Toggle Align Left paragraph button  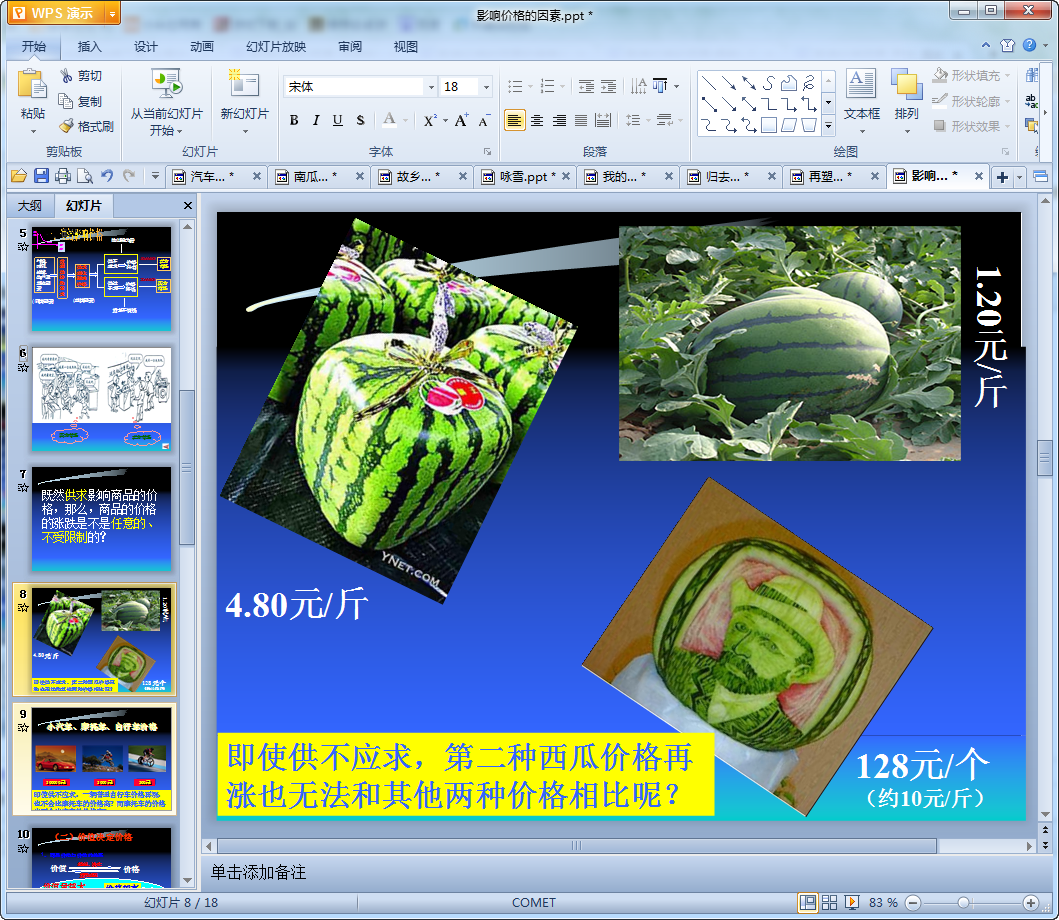pos(515,120)
